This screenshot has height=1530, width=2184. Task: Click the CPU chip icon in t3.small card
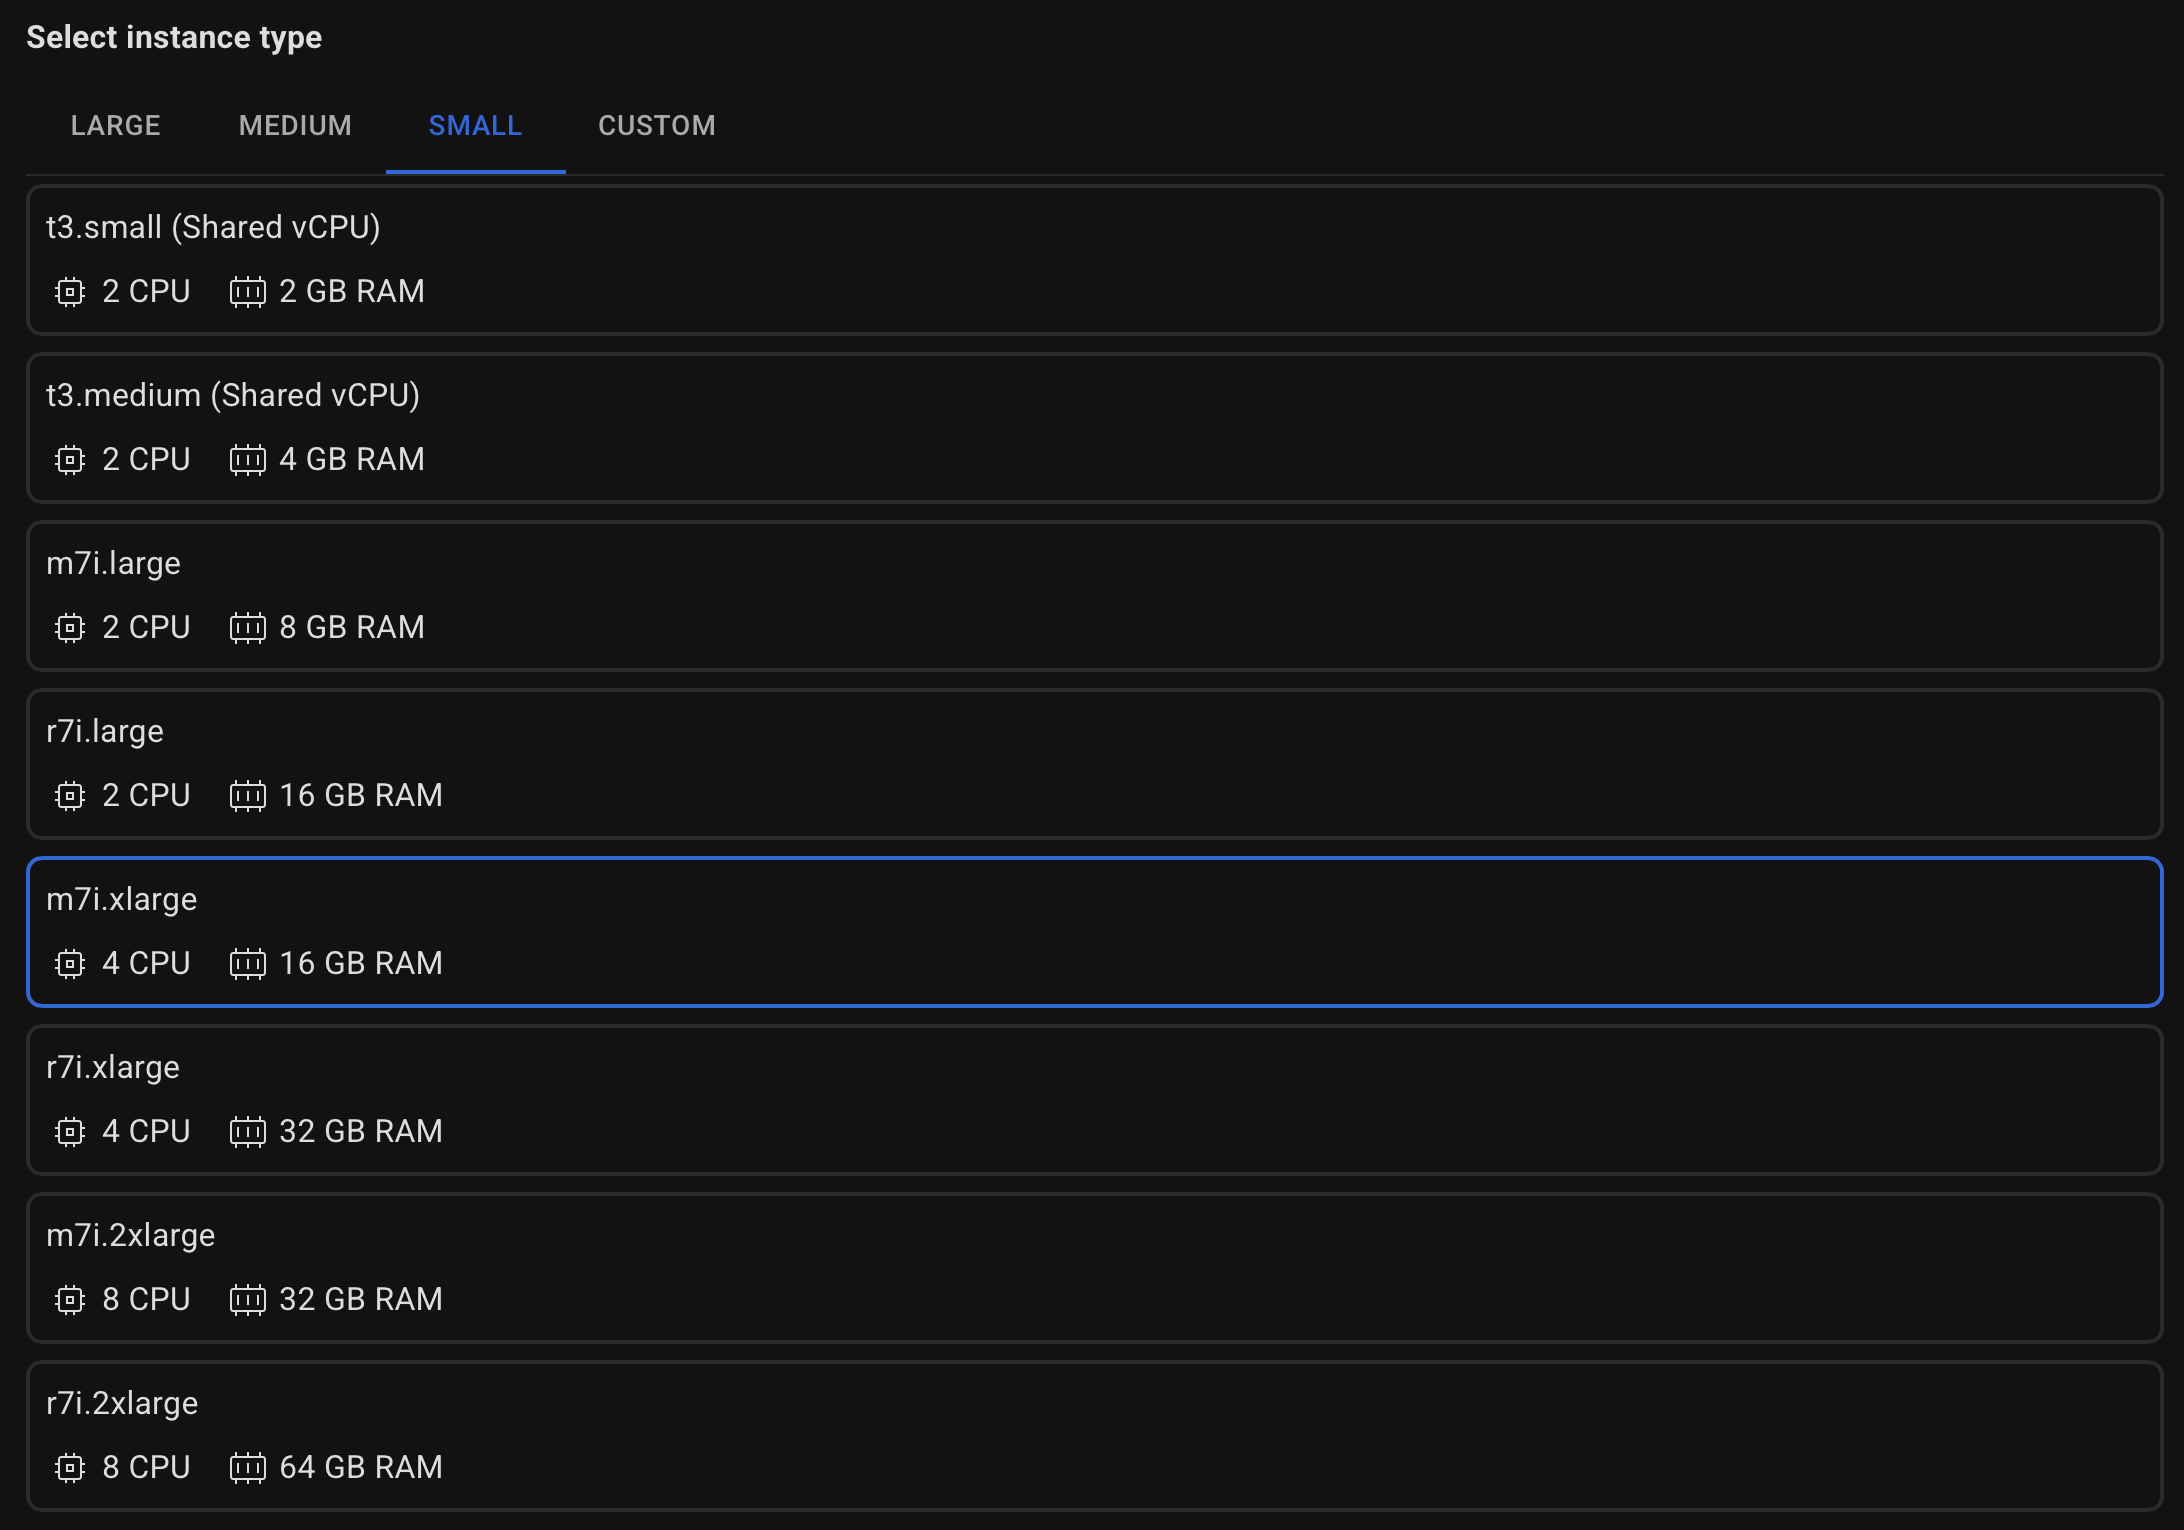coord(70,292)
